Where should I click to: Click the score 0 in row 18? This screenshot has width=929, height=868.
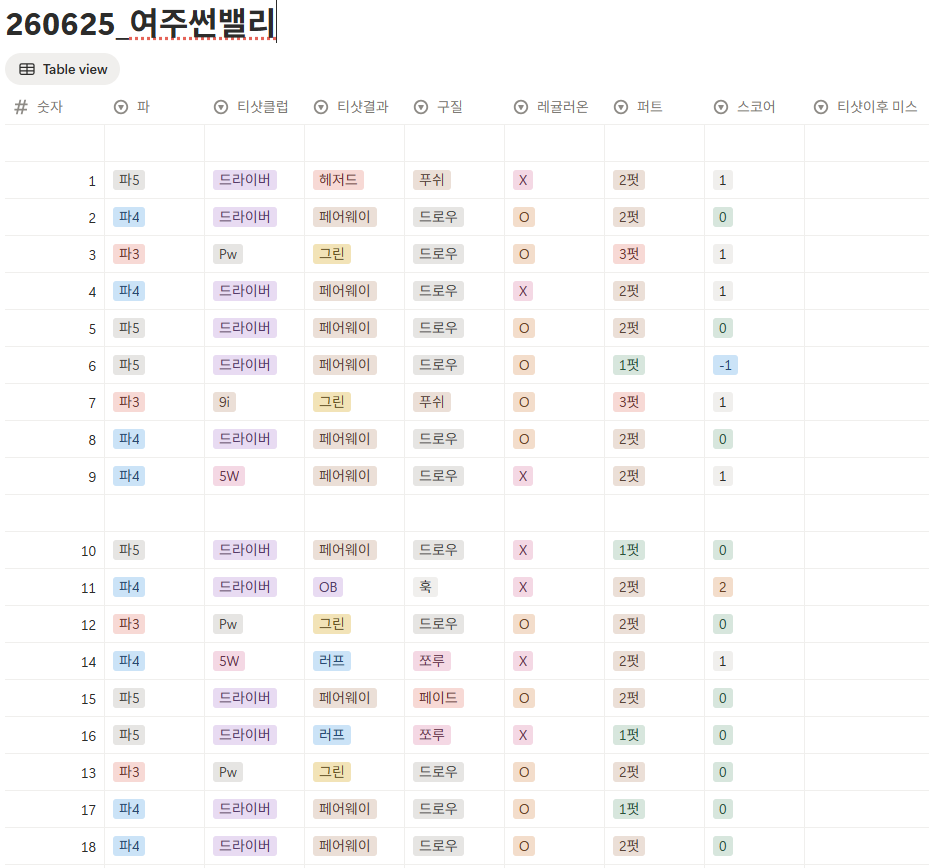click(x=723, y=846)
